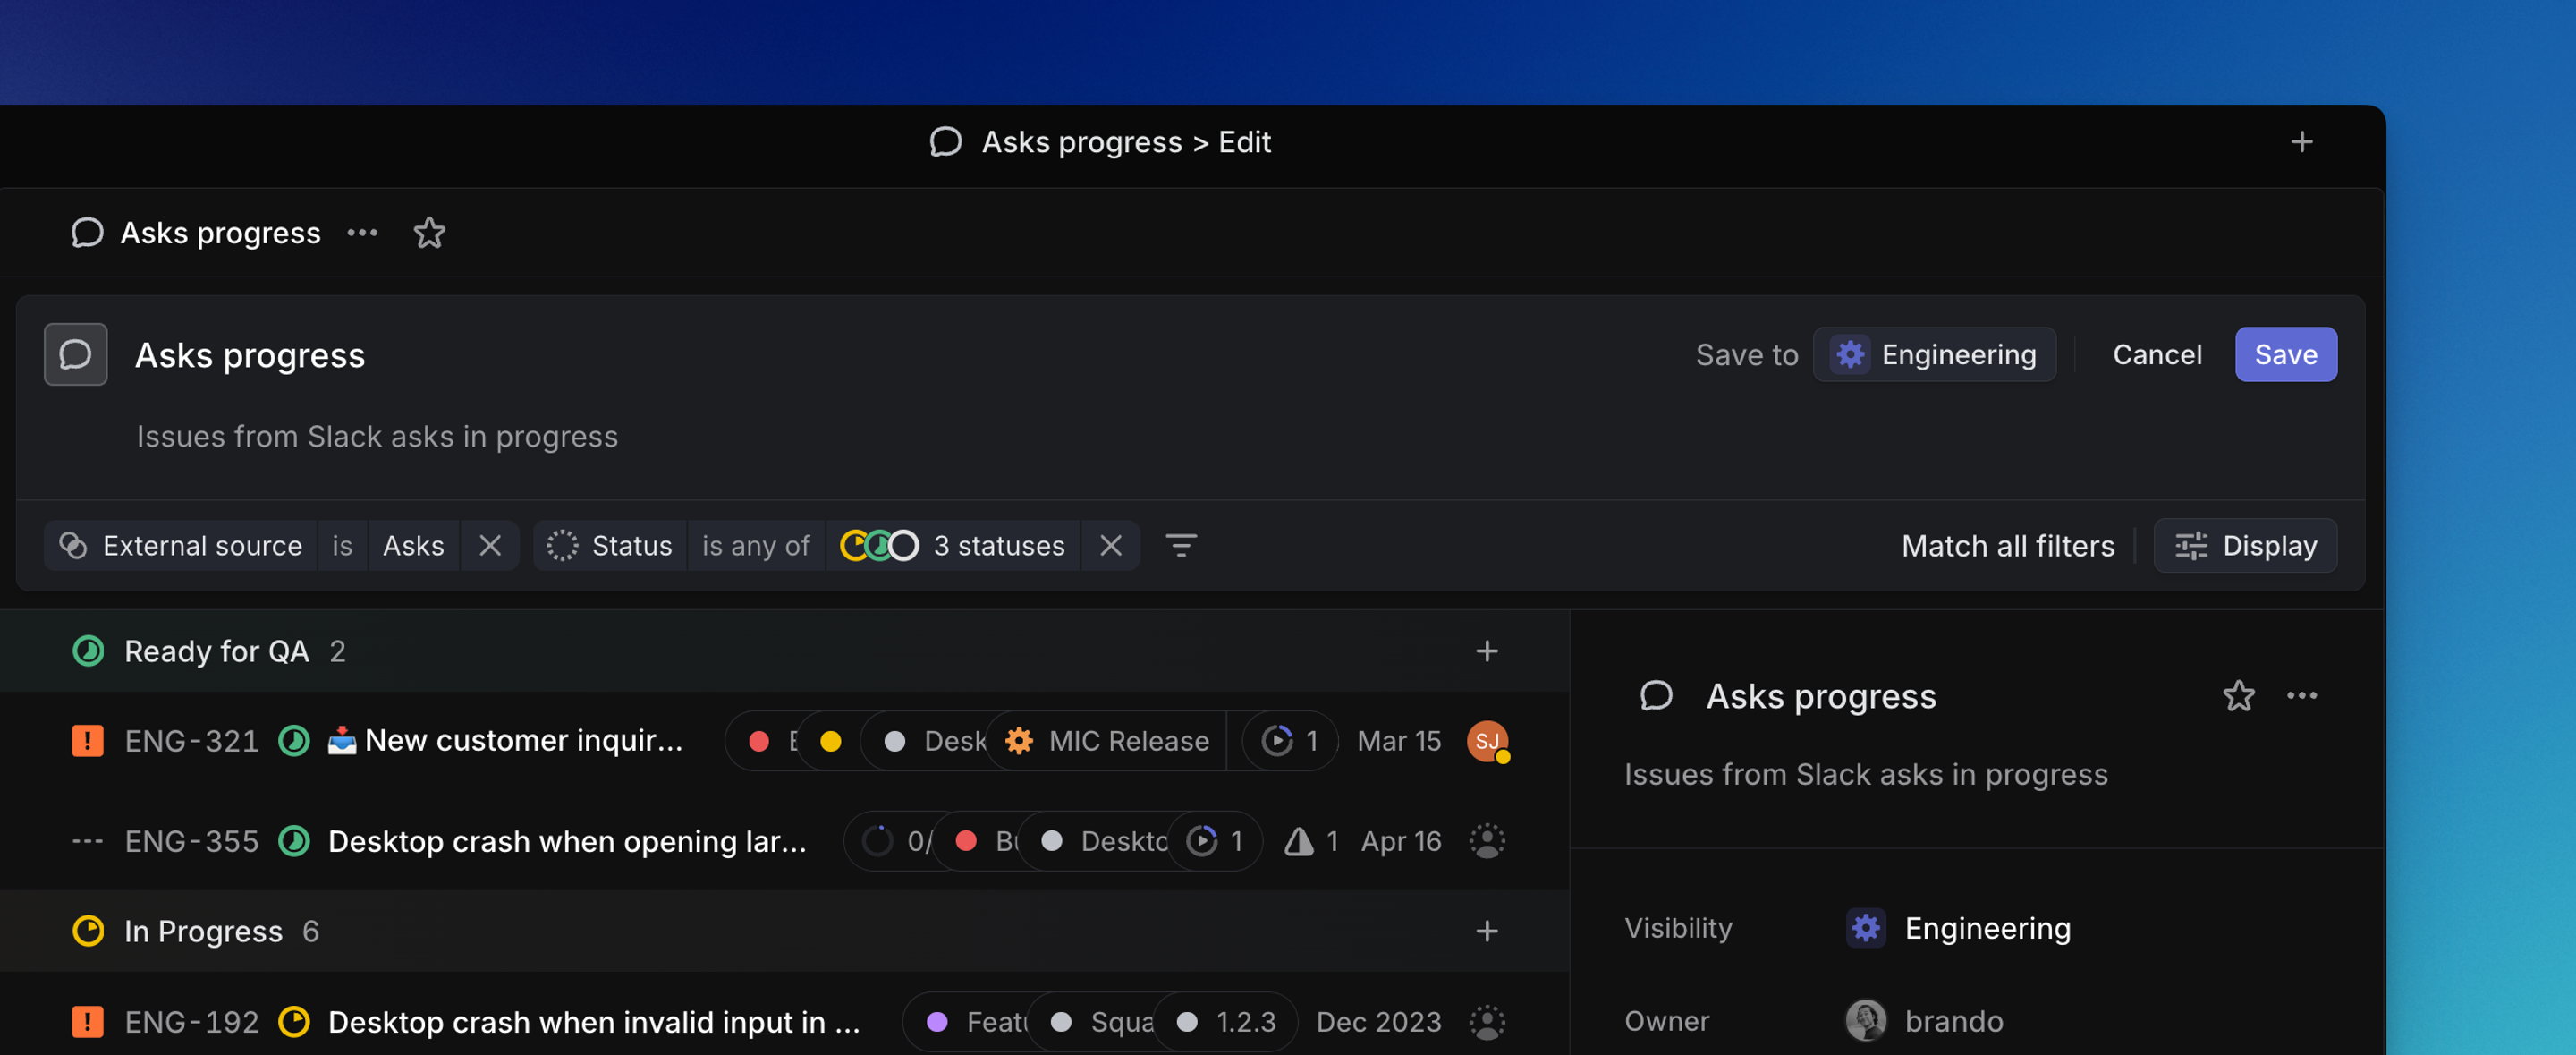This screenshot has height=1055, width=2576.
Task: Click the red label dot on ENG-321
Action: click(x=759, y=741)
